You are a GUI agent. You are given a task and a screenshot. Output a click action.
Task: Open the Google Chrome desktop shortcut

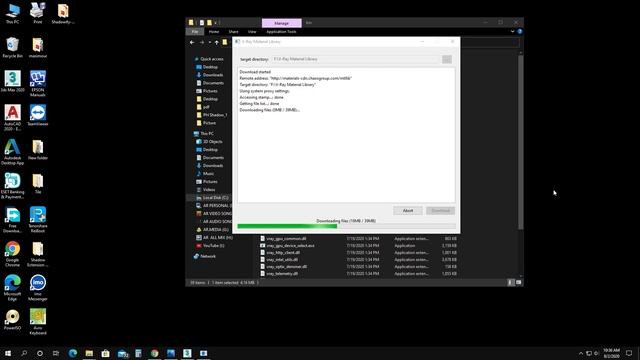click(12, 253)
